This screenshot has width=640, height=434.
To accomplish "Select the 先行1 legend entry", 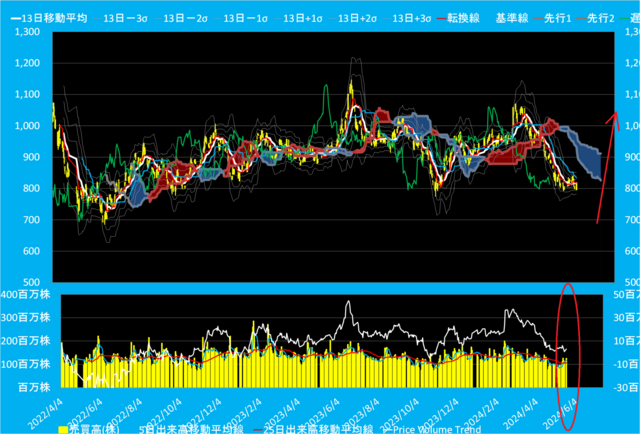I will coord(552,18).
